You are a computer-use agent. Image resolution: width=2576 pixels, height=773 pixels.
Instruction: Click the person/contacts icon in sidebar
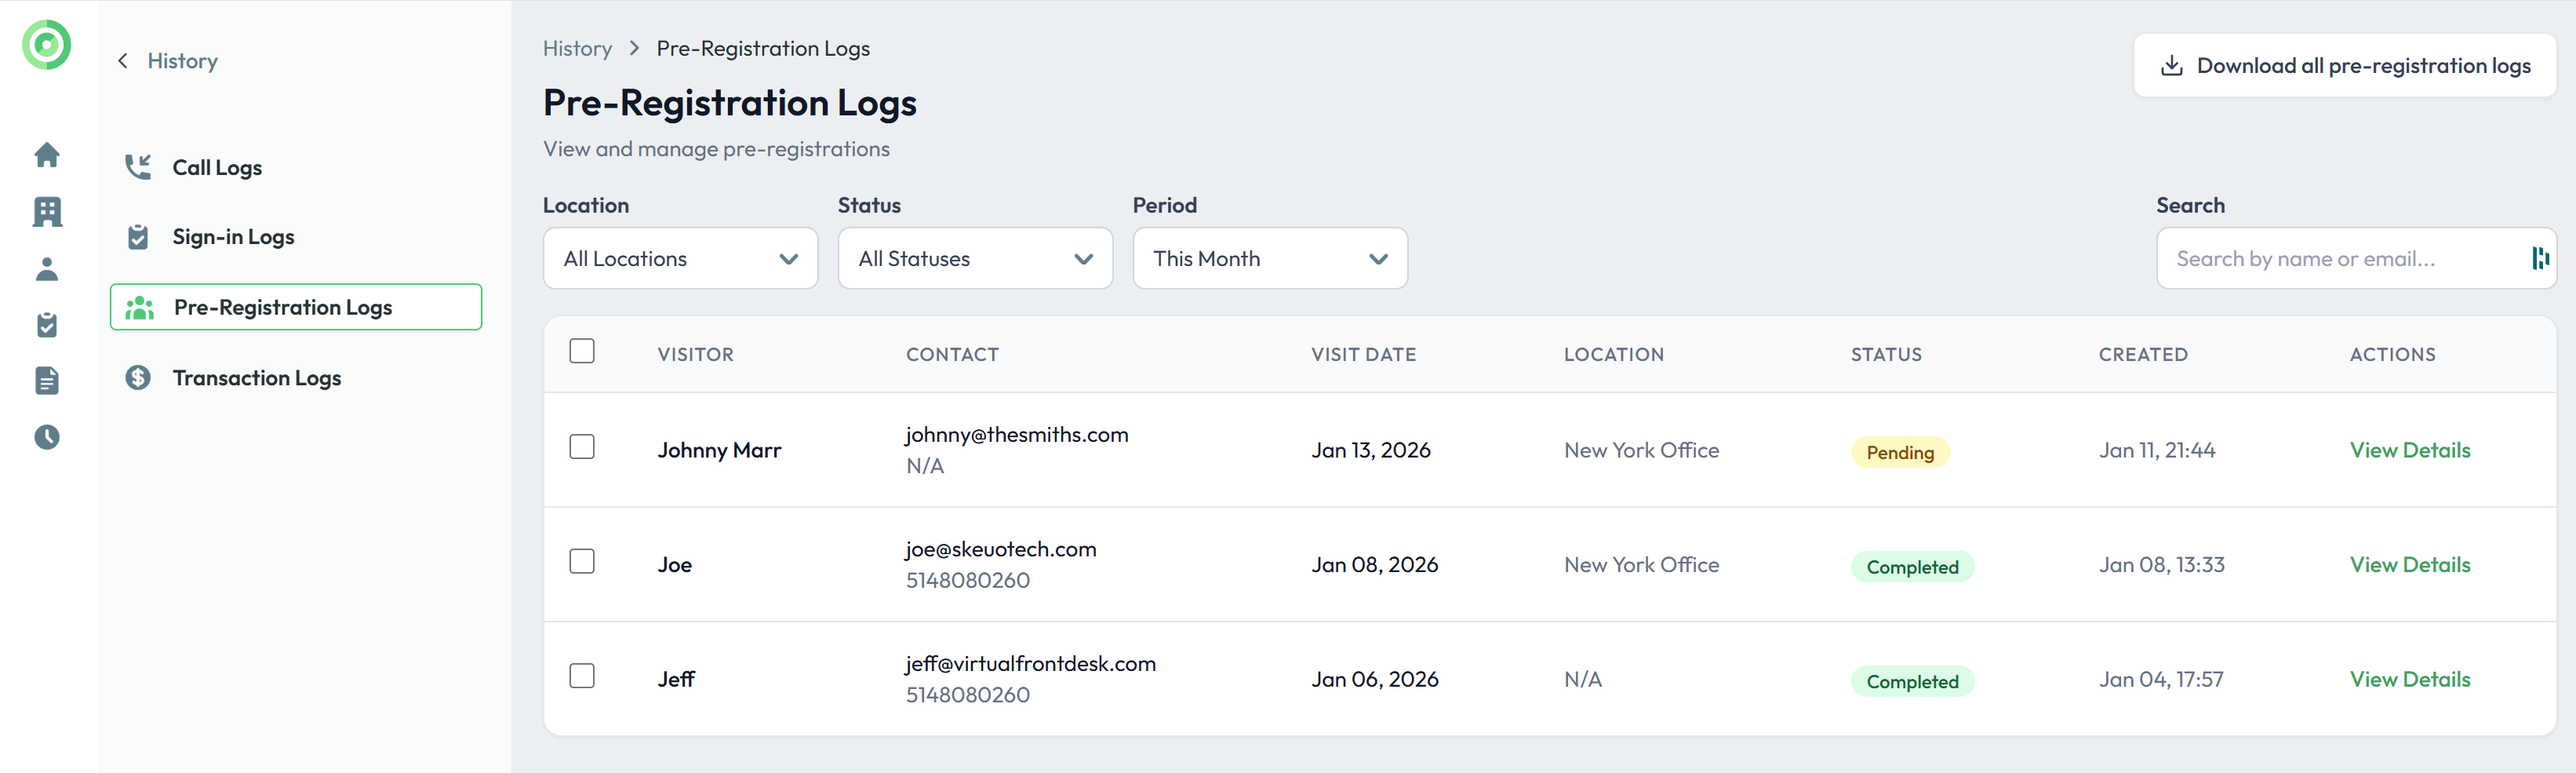(x=46, y=268)
